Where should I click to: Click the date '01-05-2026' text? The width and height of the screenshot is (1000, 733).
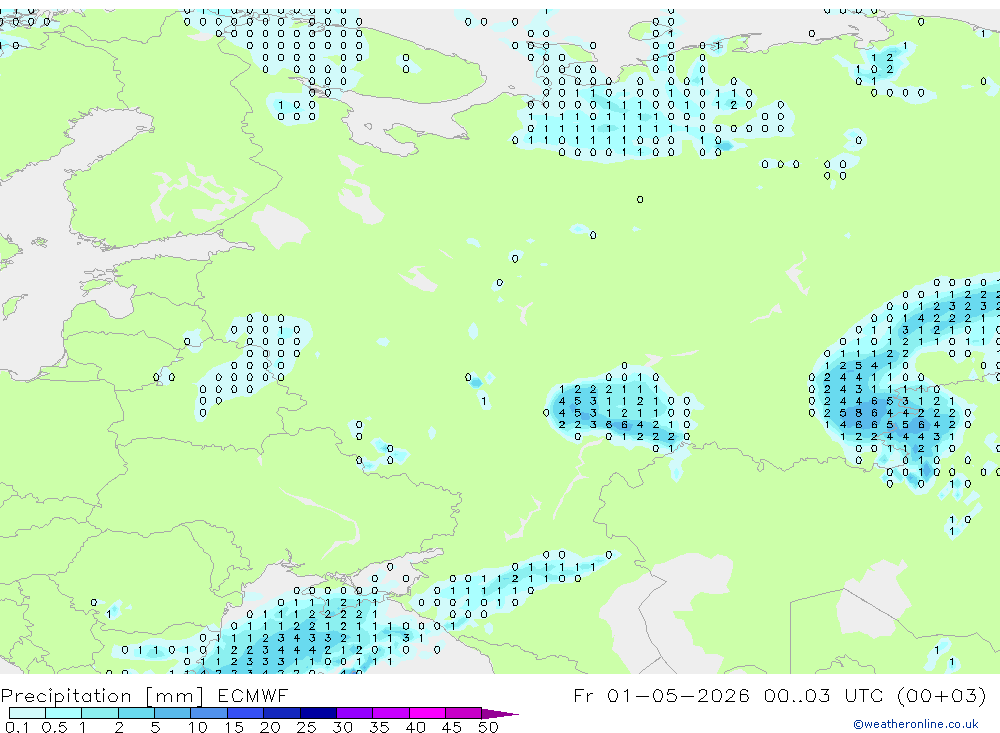point(678,695)
